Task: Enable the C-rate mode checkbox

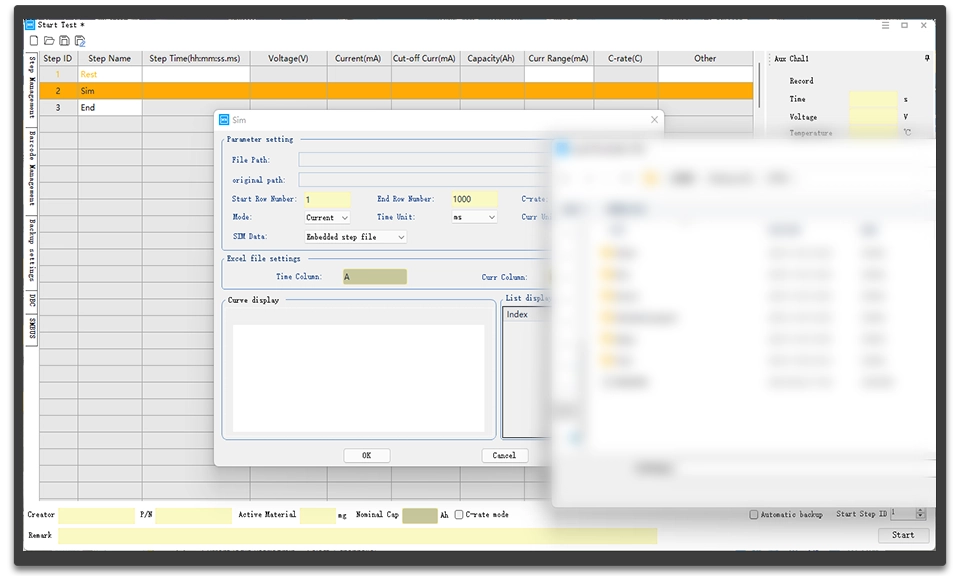Action: tap(459, 515)
